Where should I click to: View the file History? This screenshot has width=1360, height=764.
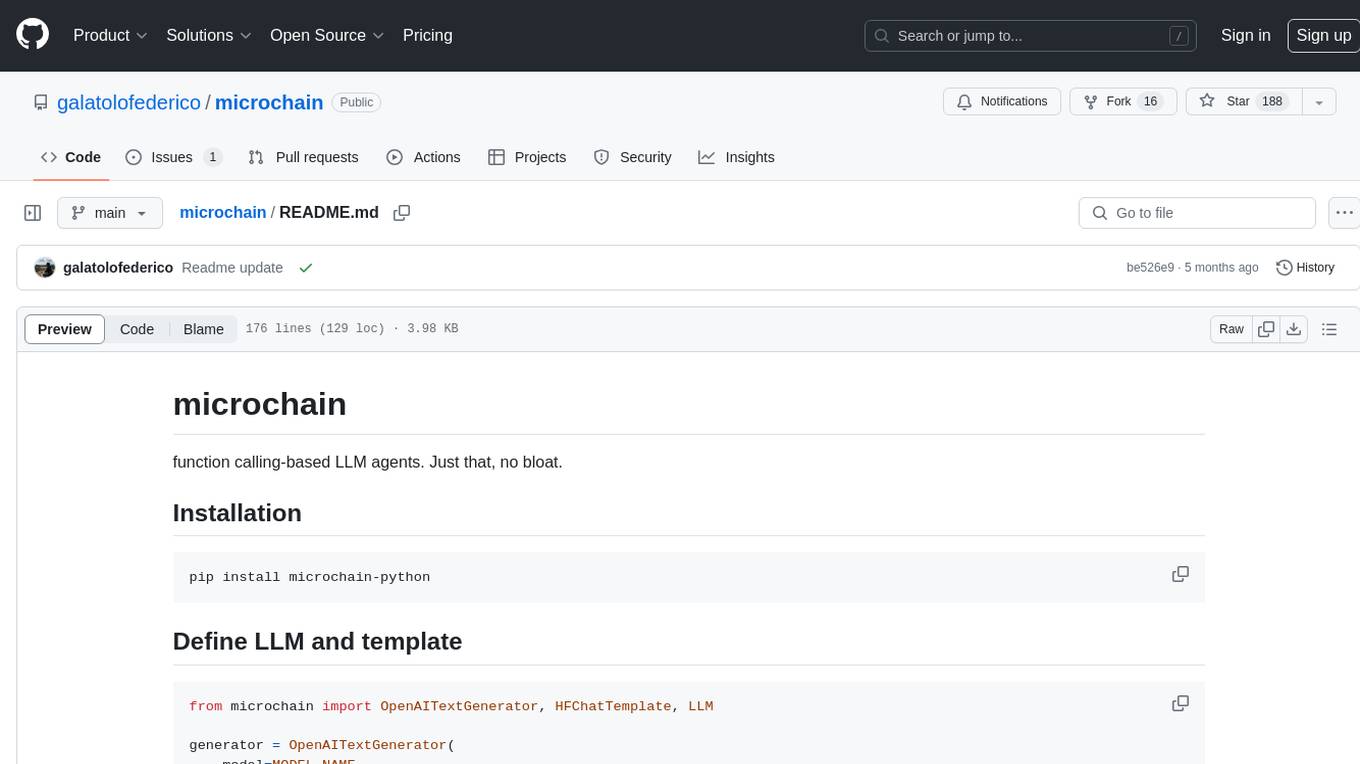pos(1306,268)
